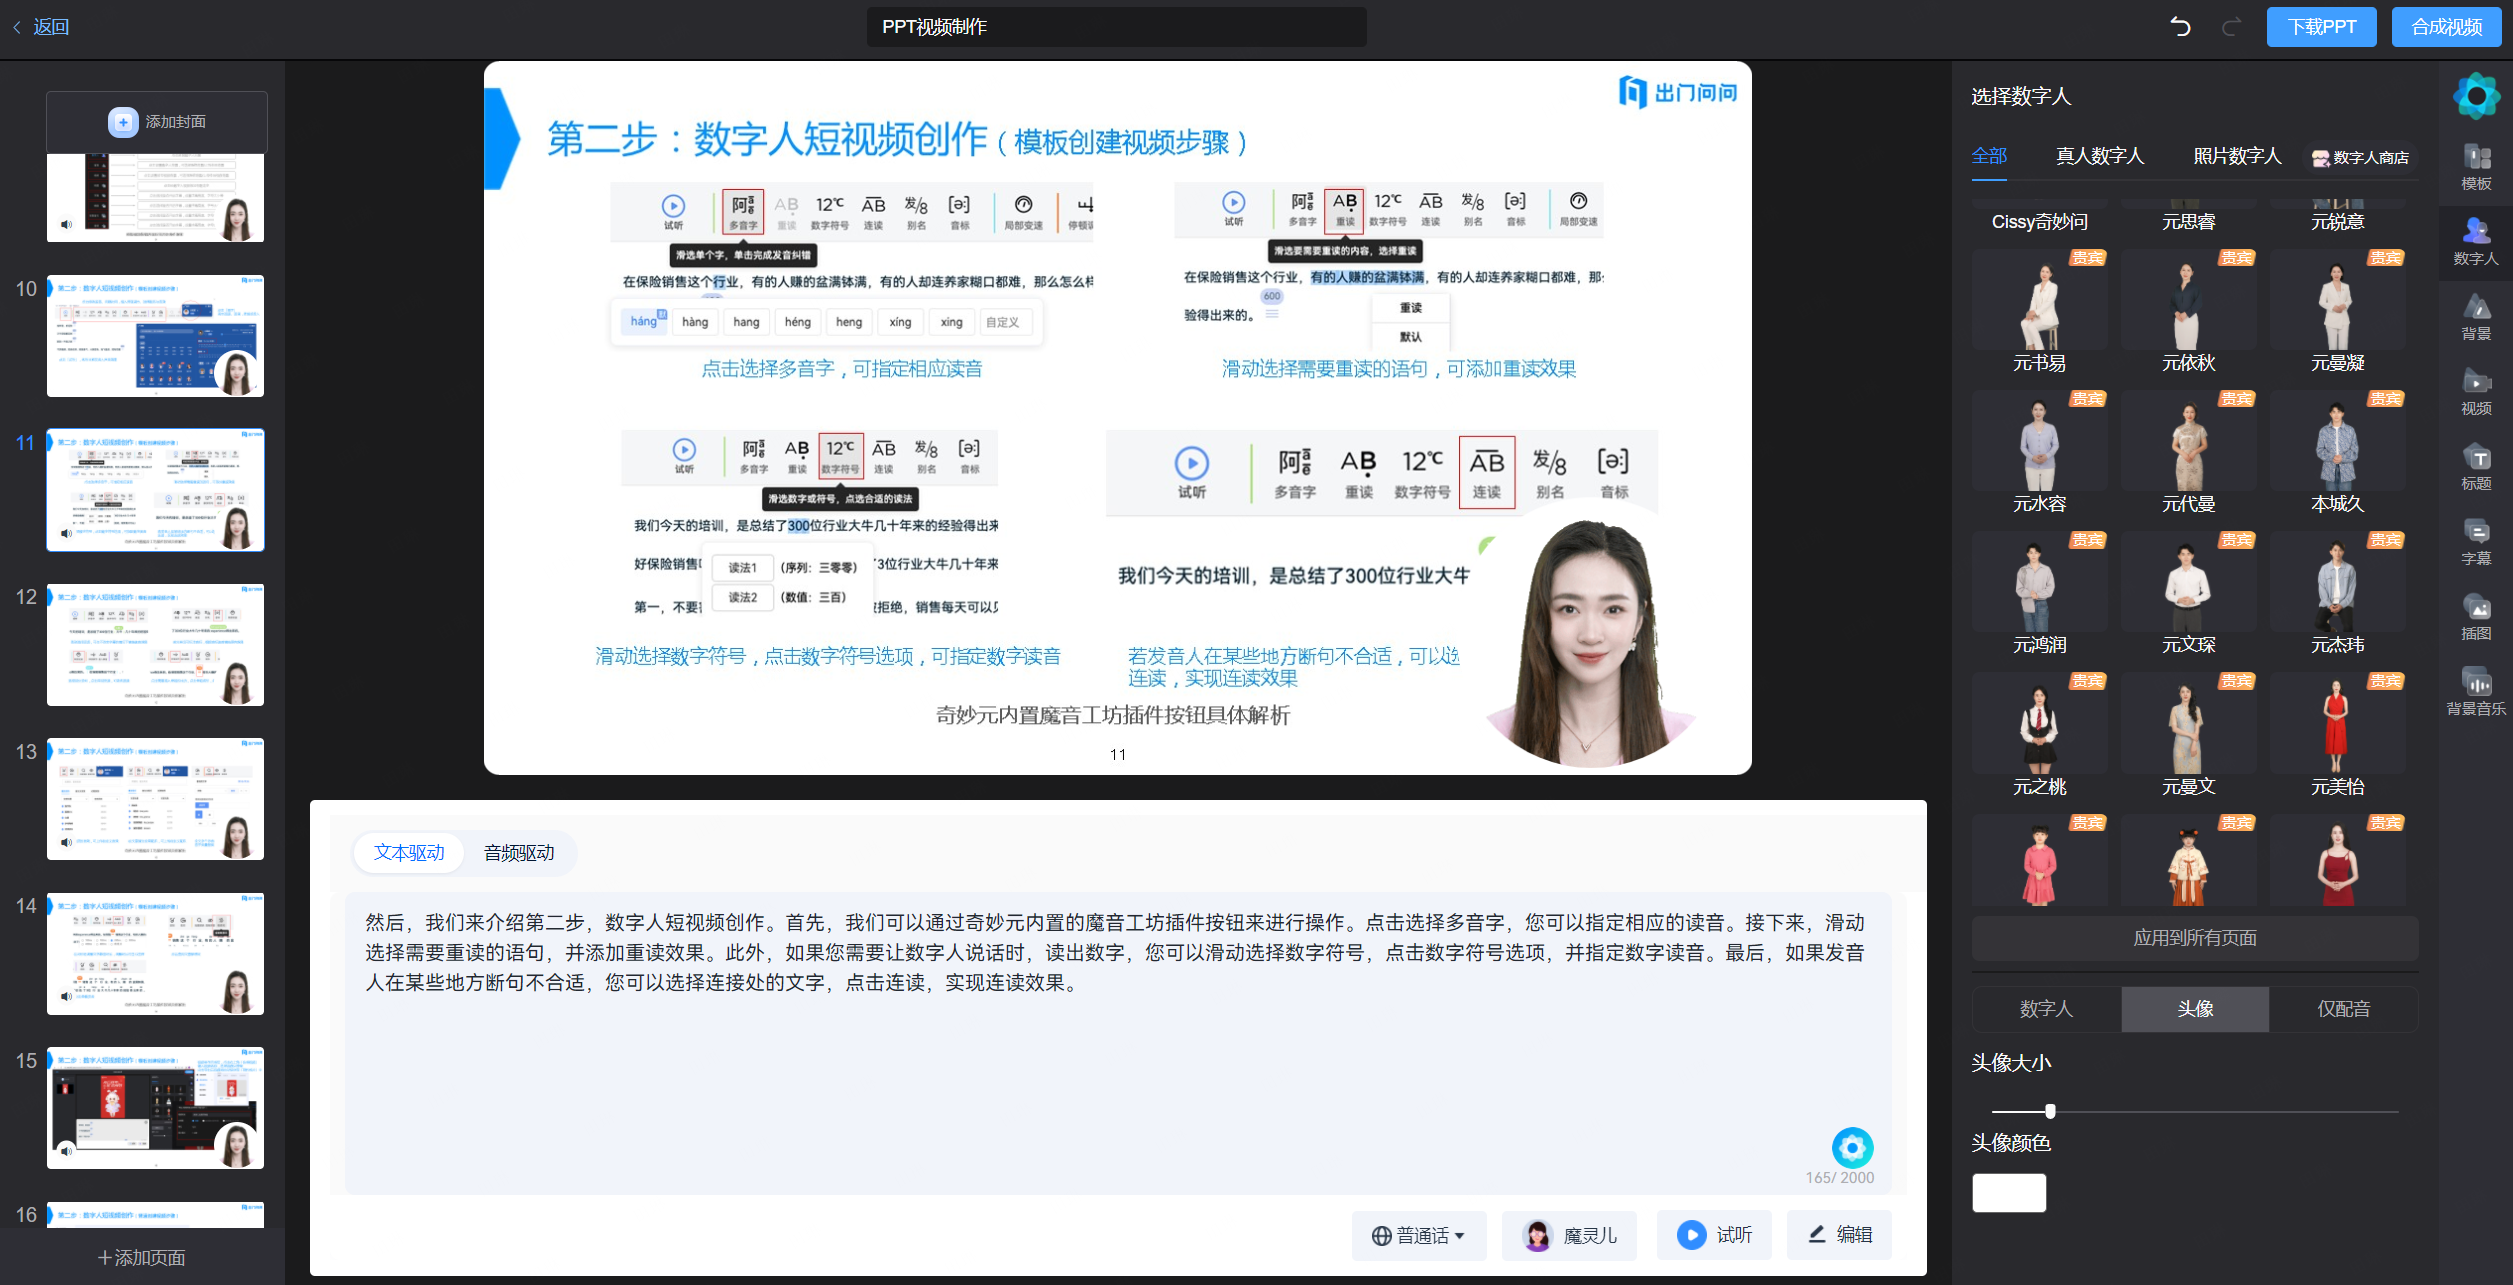2513x1285 pixels.
Task: Open the 插图 illustration sidebar icon
Action: click(2476, 617)
